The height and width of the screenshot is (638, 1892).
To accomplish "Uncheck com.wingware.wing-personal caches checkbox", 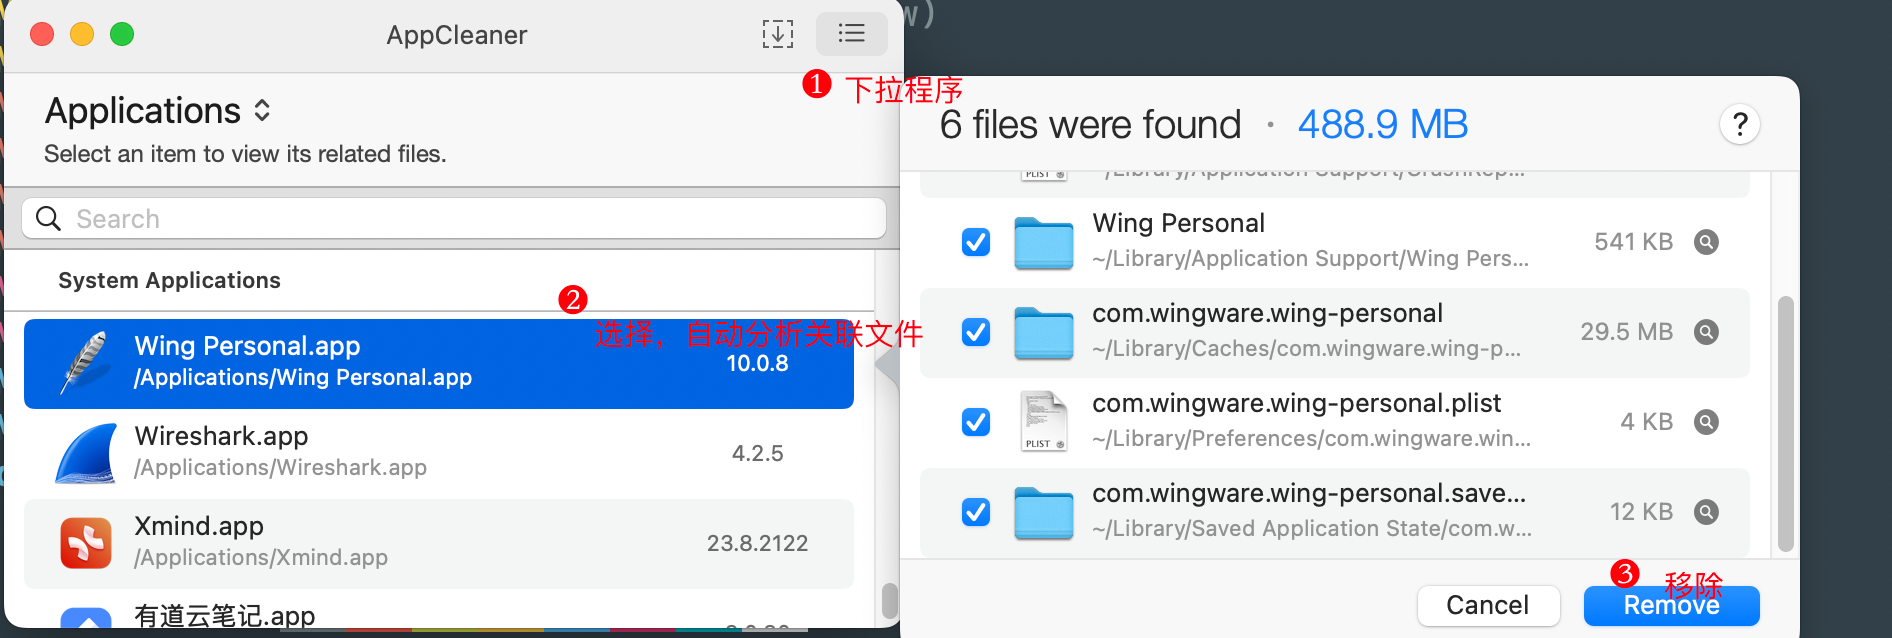I will (x=976, y=332).
